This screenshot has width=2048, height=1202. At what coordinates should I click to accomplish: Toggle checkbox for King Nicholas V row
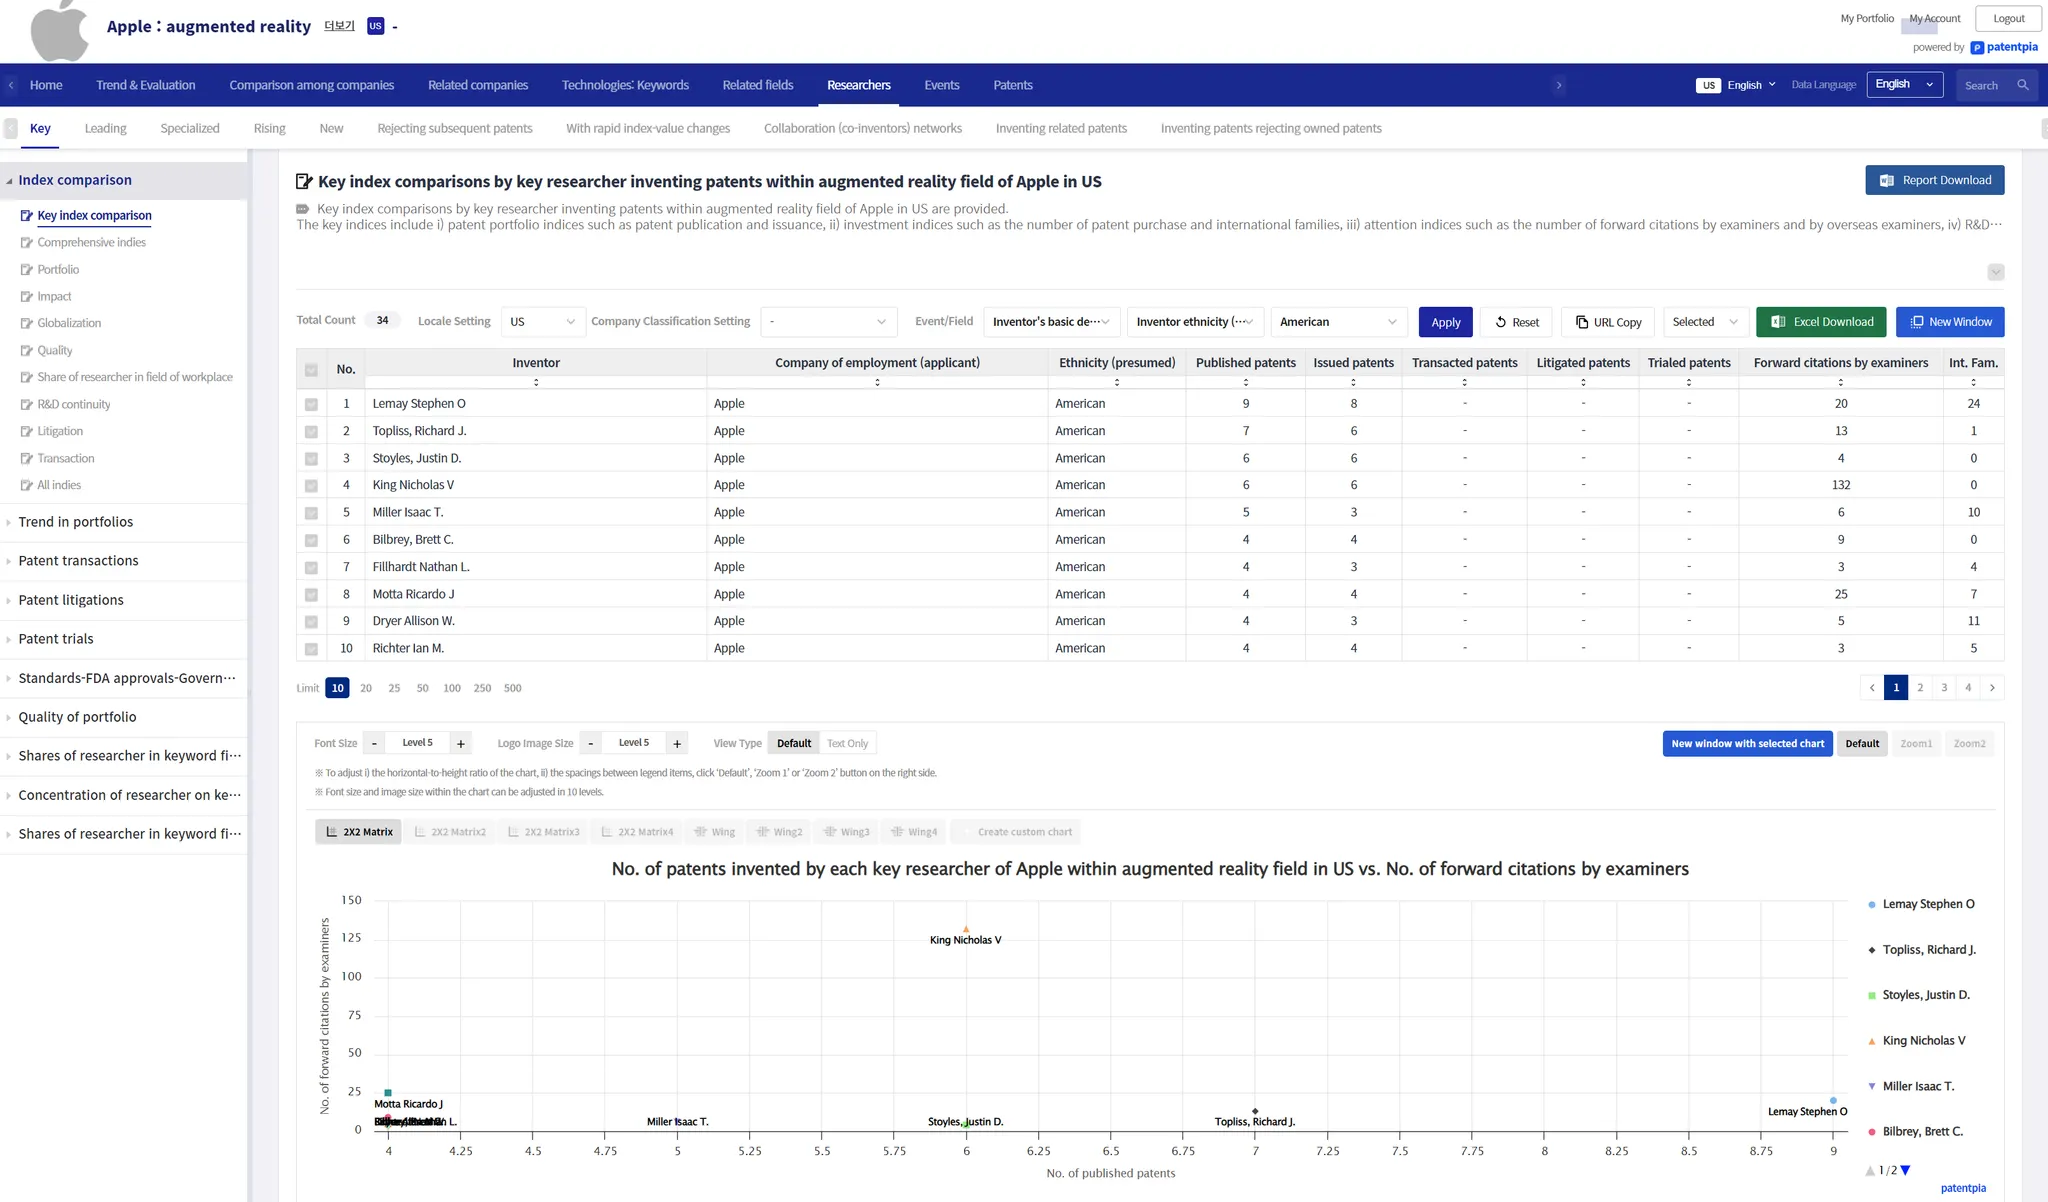pos(311,486)
